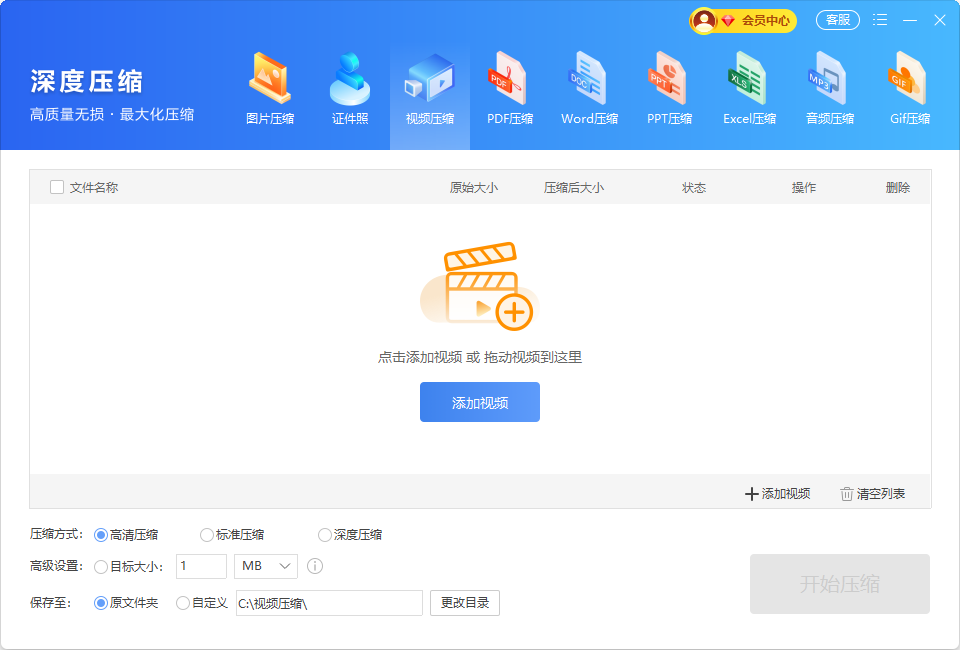Screen dimensions: 960x650
Task: Open the 图片压缩 image compression tool
Action: click(270, 92)
